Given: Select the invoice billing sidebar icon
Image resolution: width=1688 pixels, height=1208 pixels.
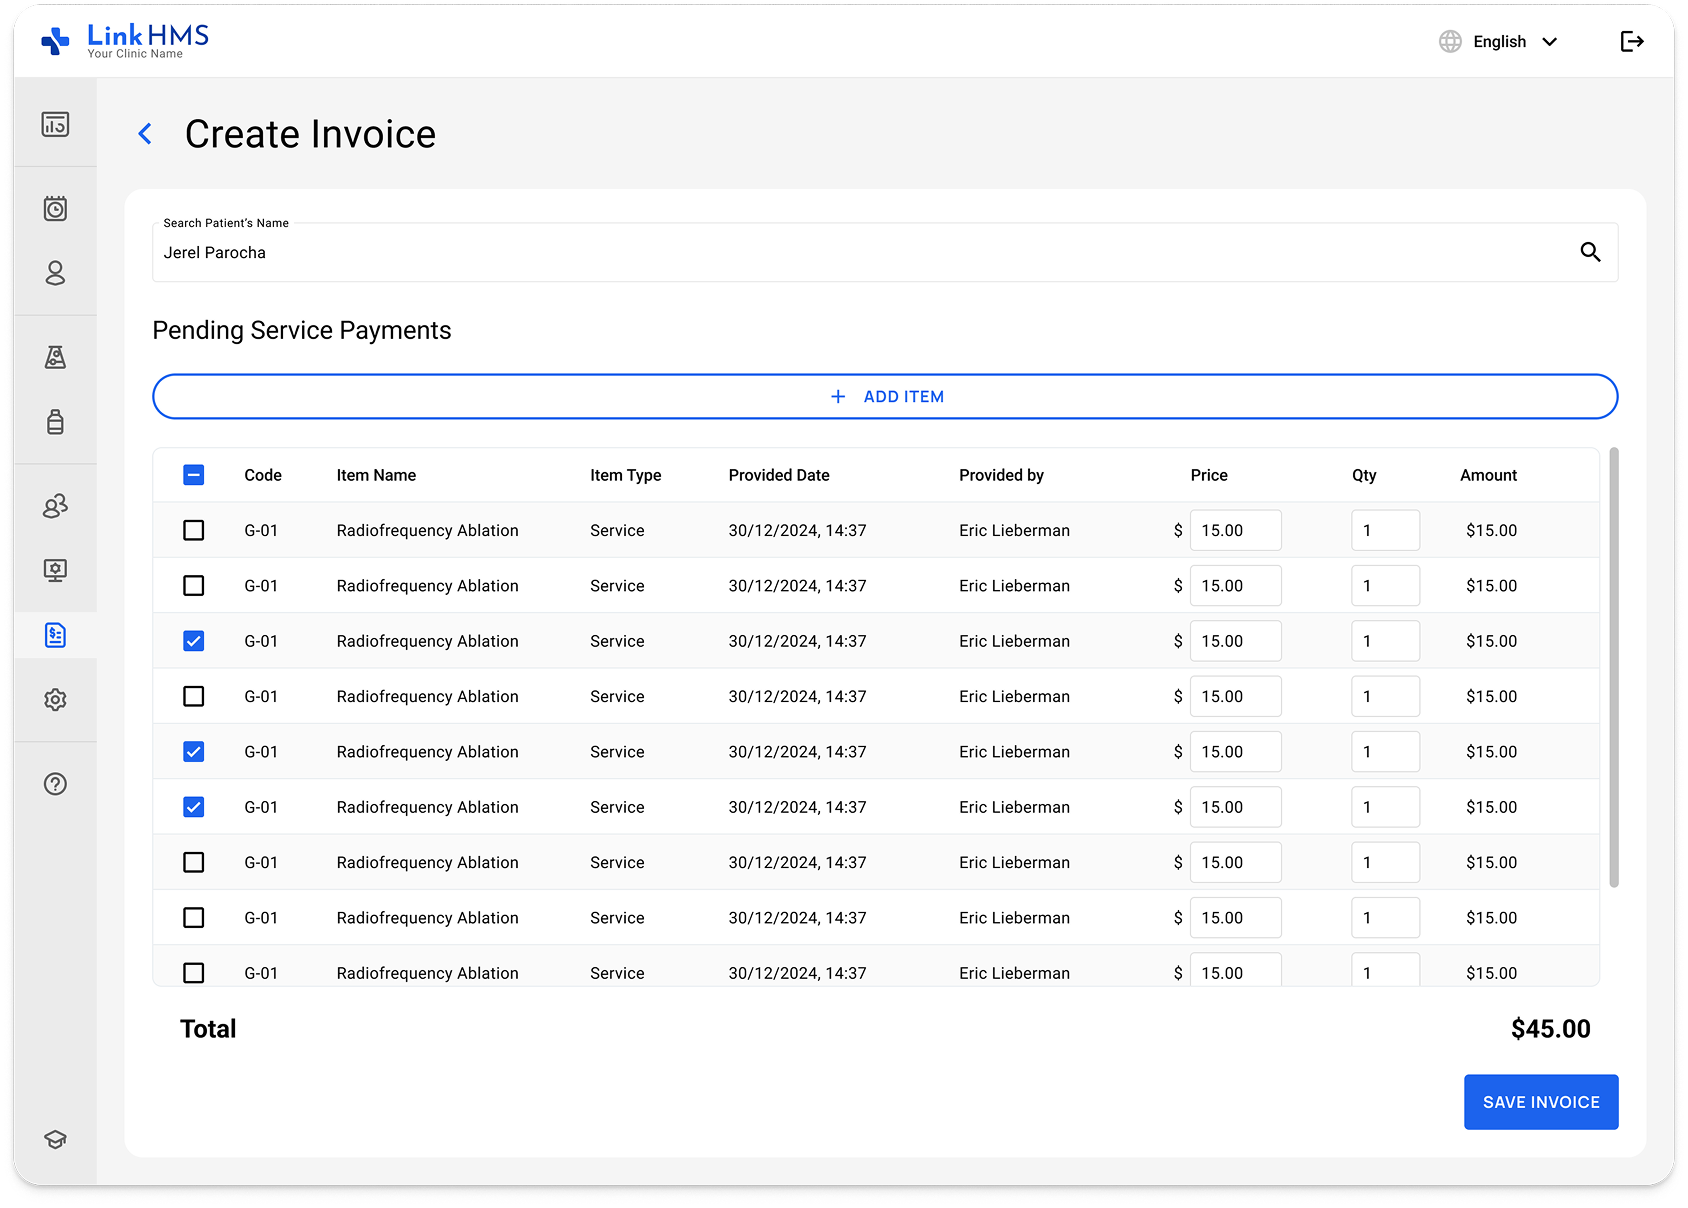Looking at the screenshot, I should (55, 635).
